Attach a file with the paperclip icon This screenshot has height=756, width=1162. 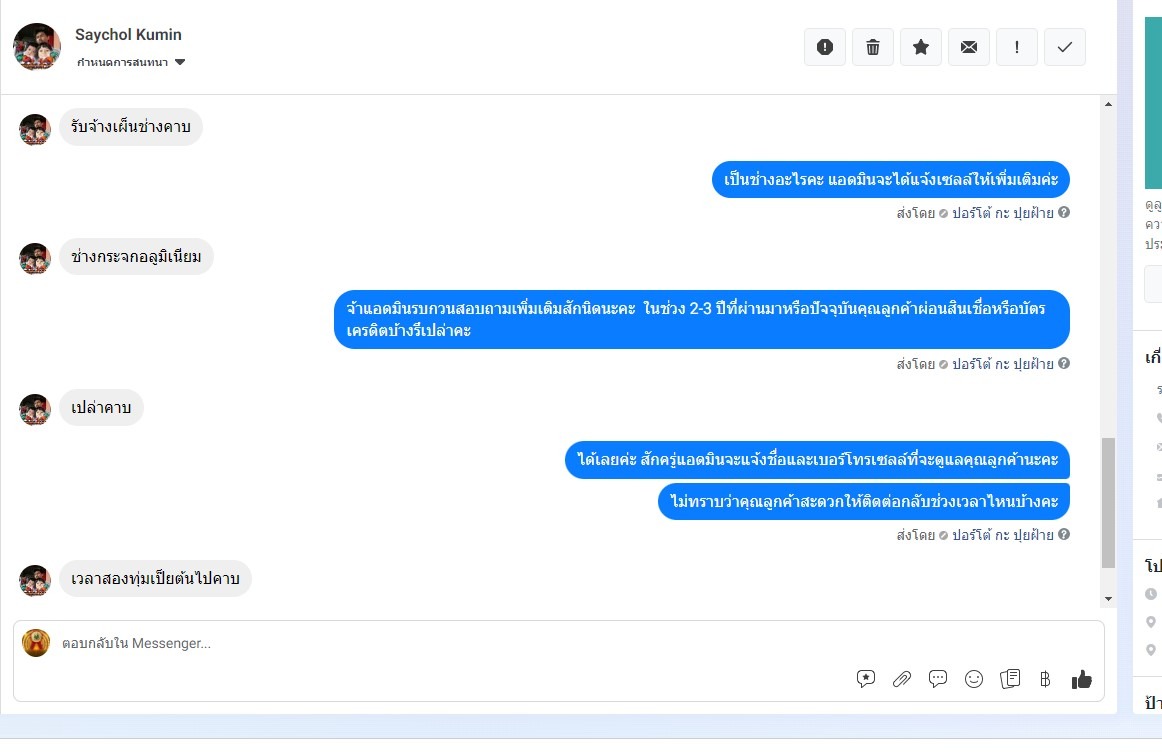(902, 679)
